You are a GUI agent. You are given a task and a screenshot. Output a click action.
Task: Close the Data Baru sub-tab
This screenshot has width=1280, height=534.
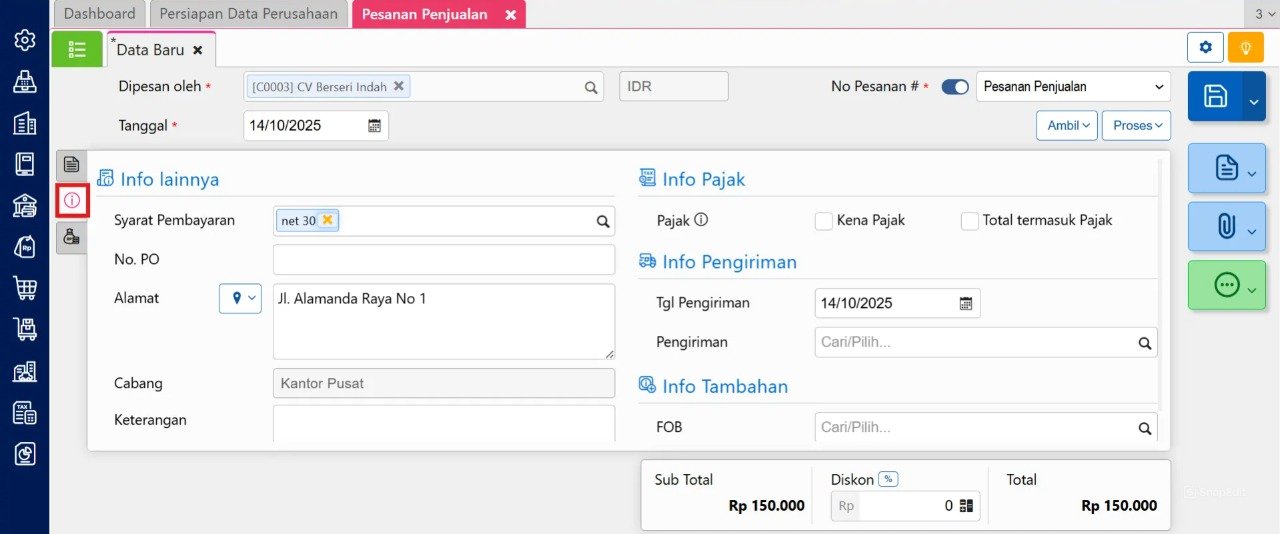pyautogui.click(x=198, y=49)
